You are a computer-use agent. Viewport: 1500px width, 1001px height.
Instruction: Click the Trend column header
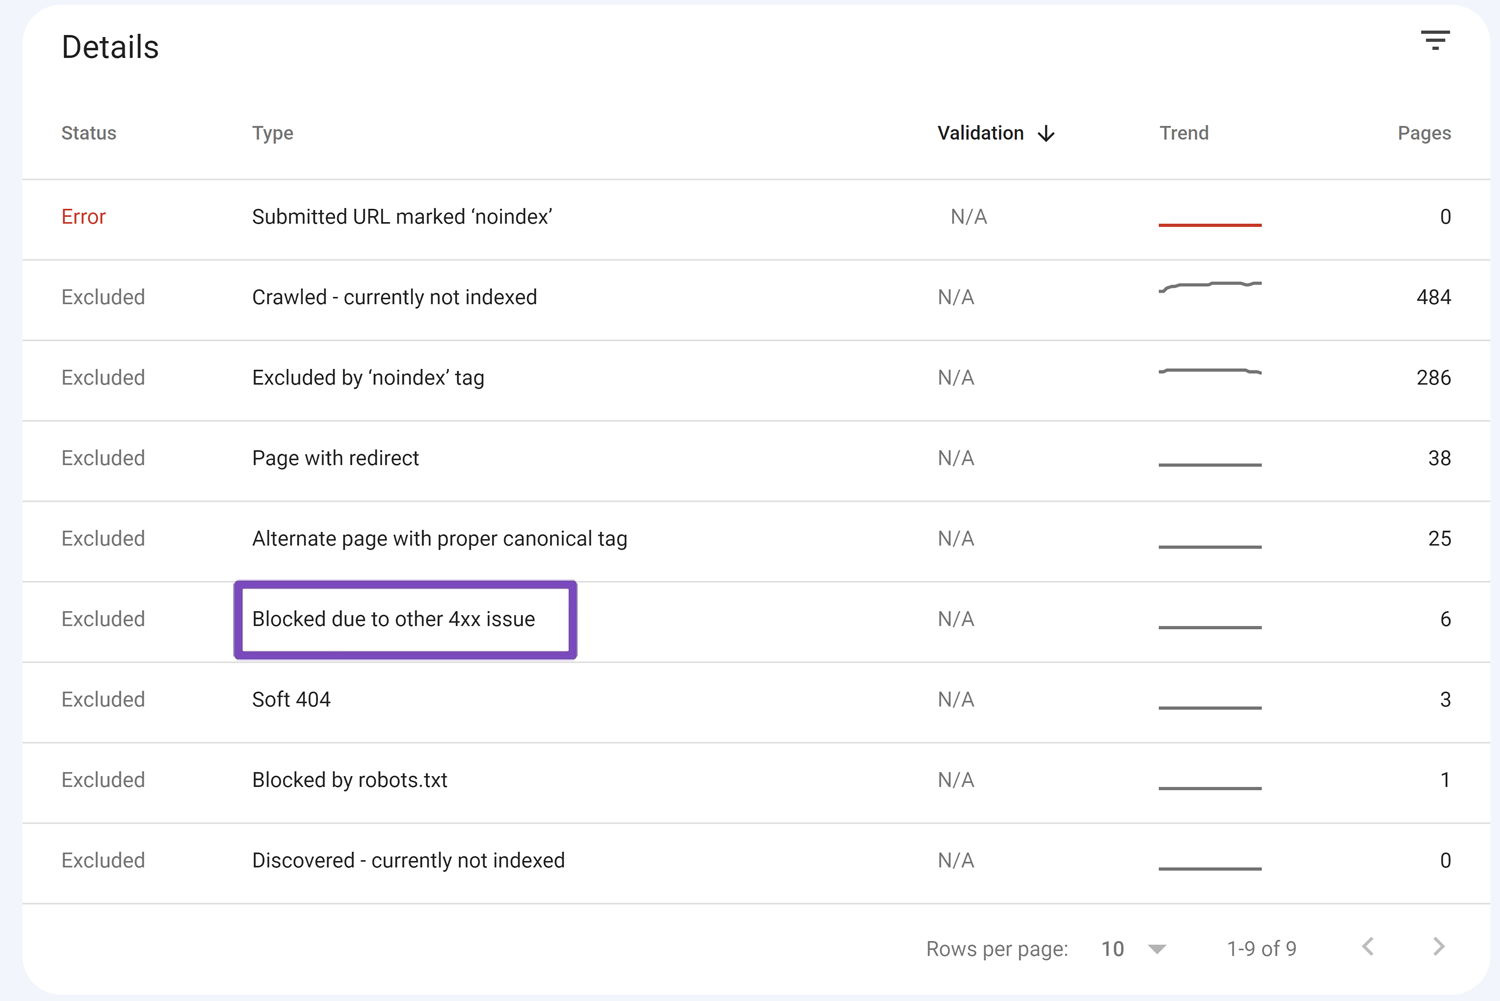click(1184, 133)
